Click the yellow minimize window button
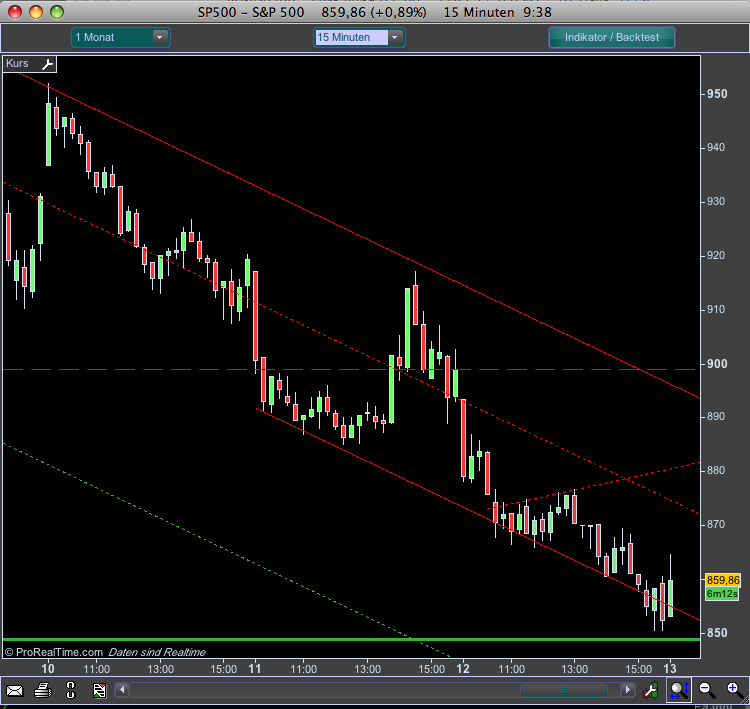This screenshot has height=709, width=750. click(x=36, y=12)
